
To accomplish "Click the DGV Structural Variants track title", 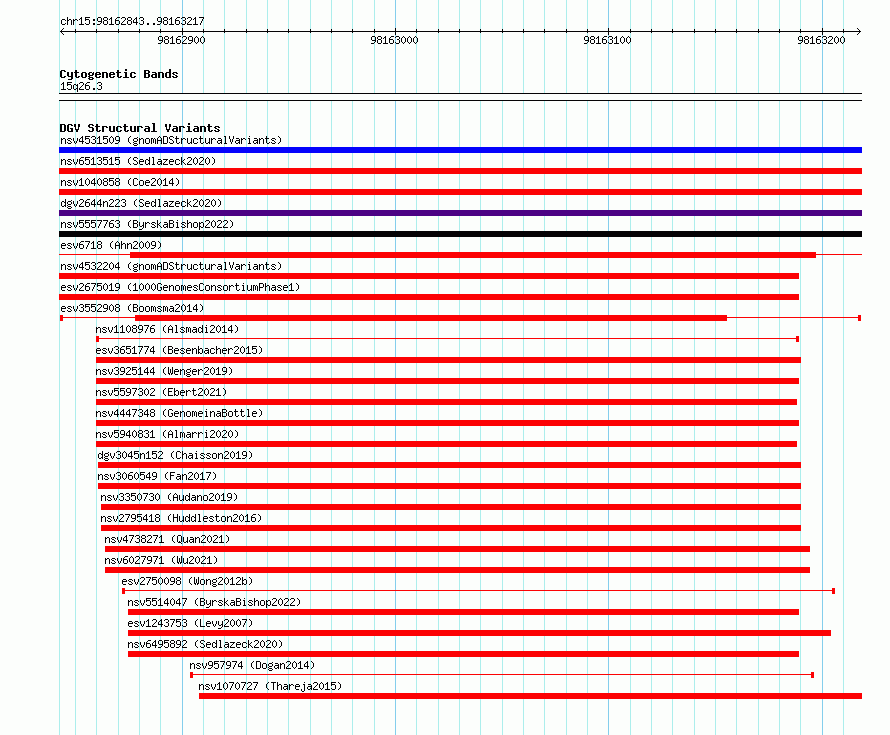I will tap(140, 128).
